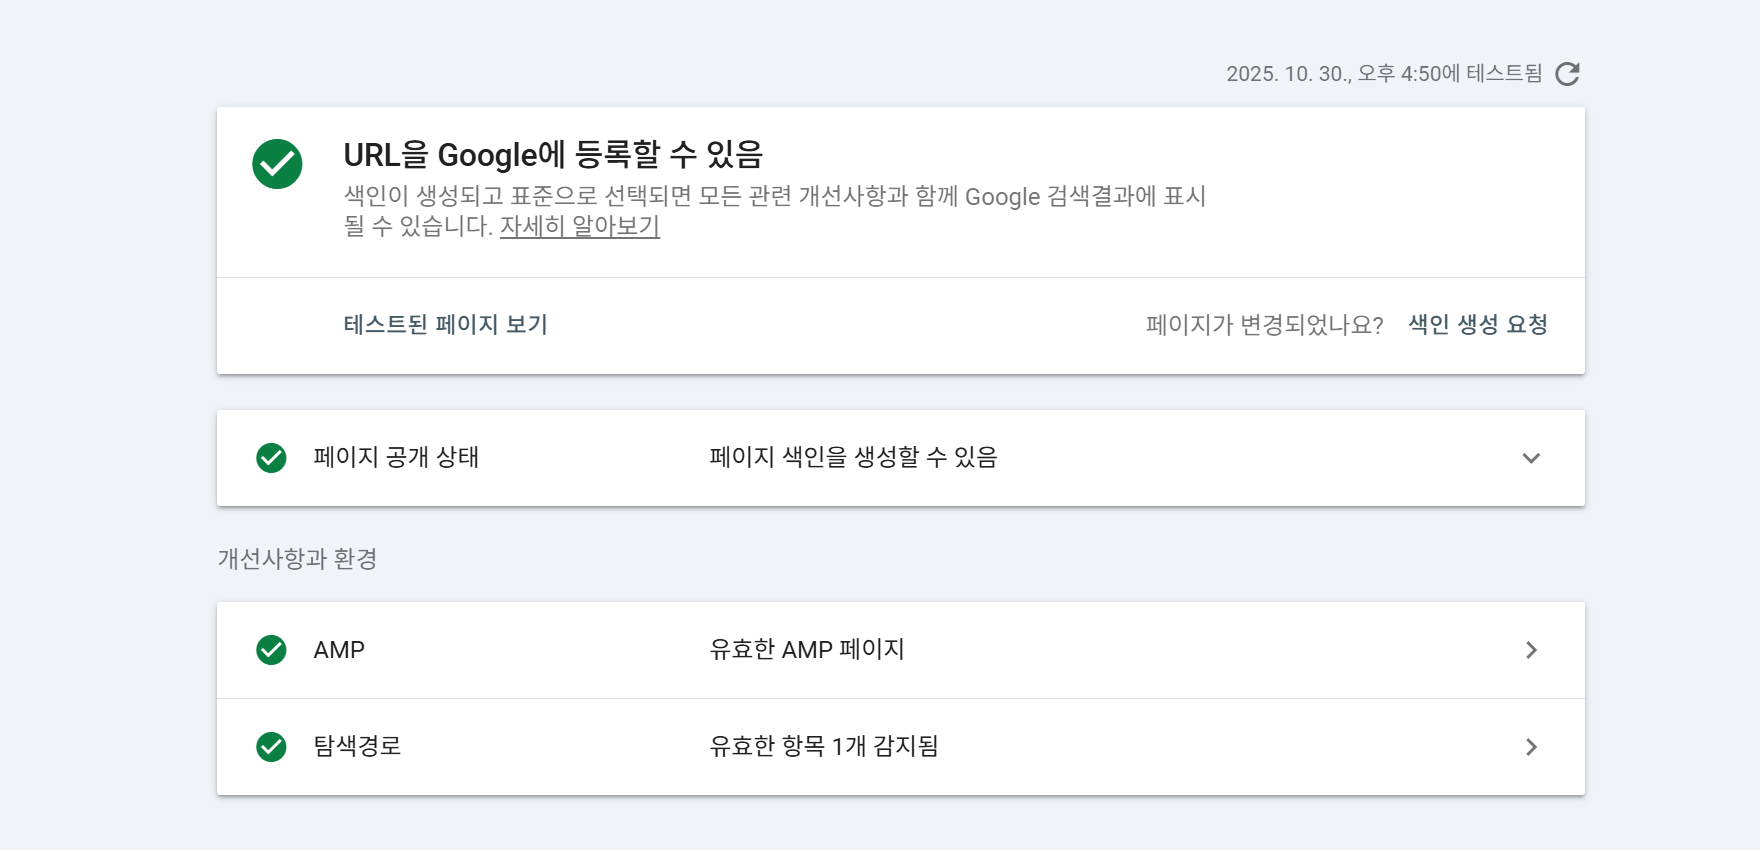
Task: Expand the 페이지 공개 상태 chevron down arrow
Action: point(1530,458)
